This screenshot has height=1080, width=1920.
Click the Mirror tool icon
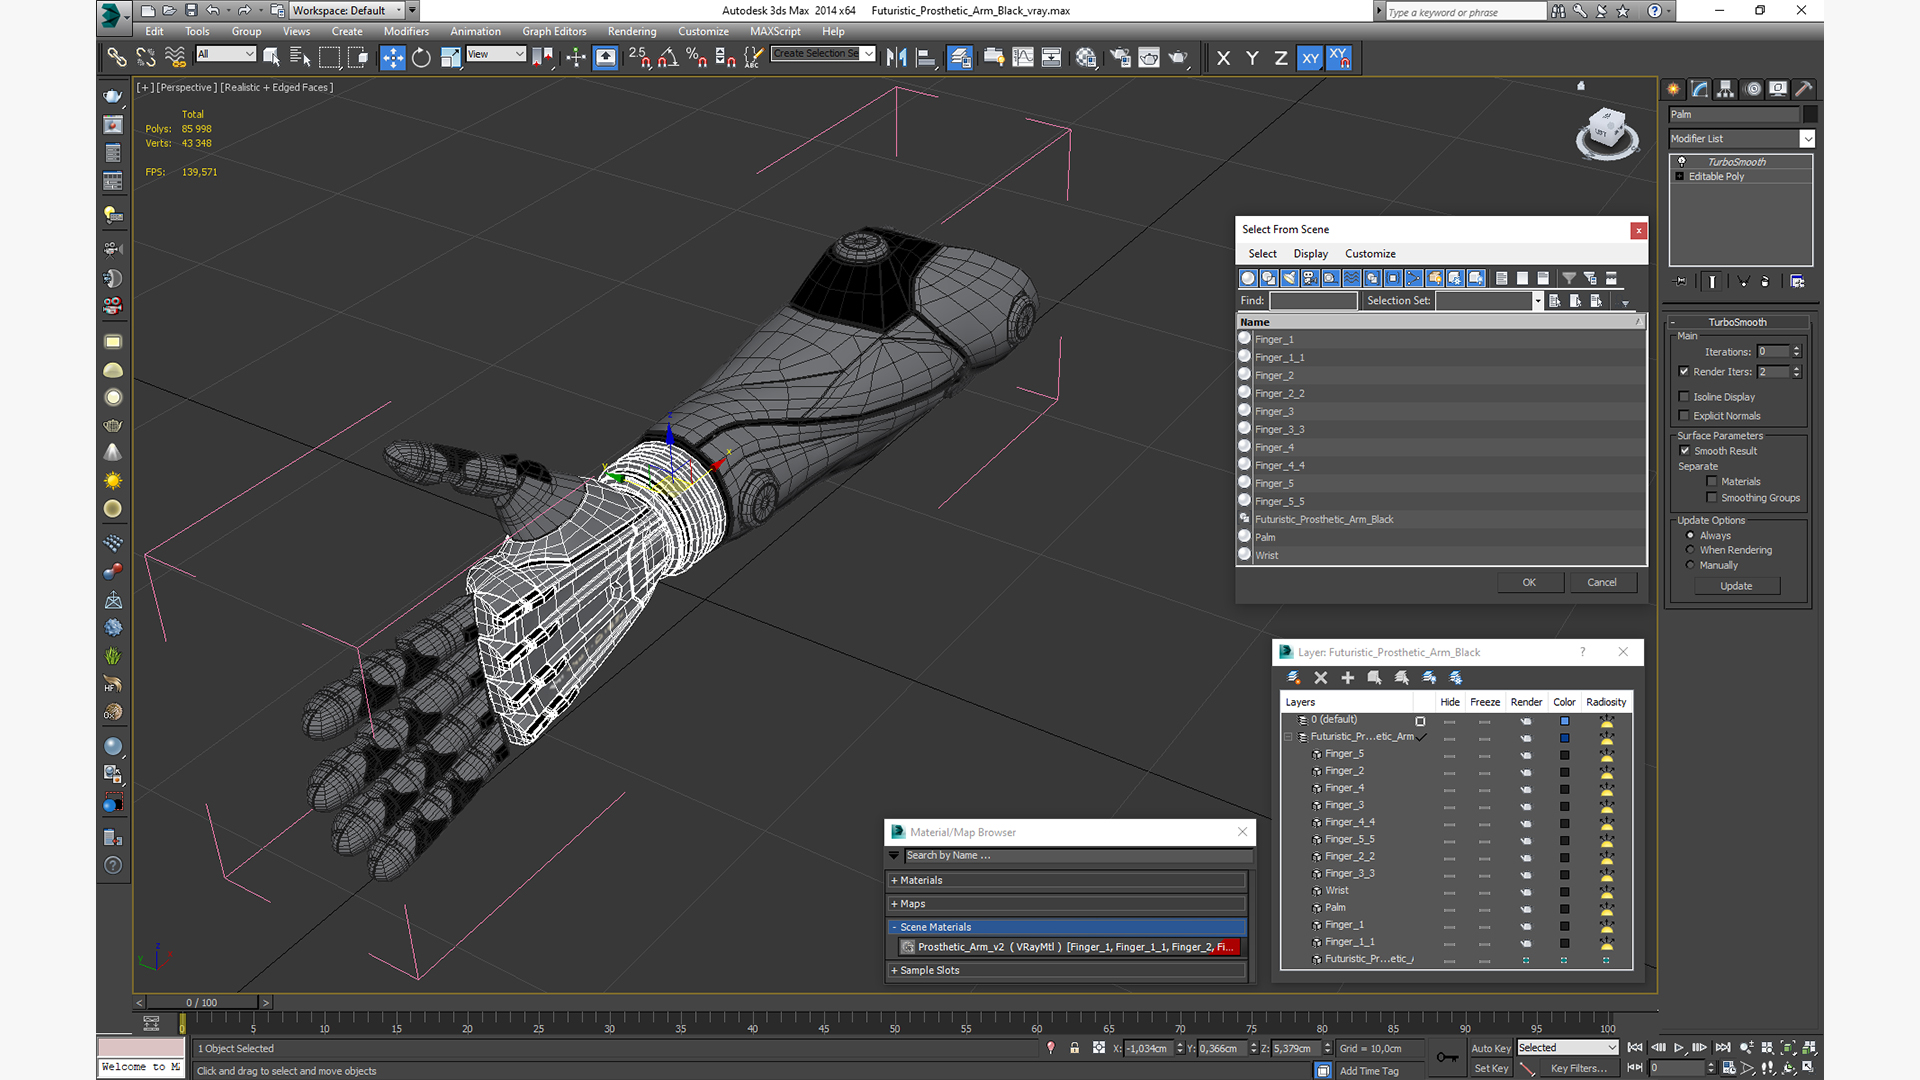click(896, 58)
